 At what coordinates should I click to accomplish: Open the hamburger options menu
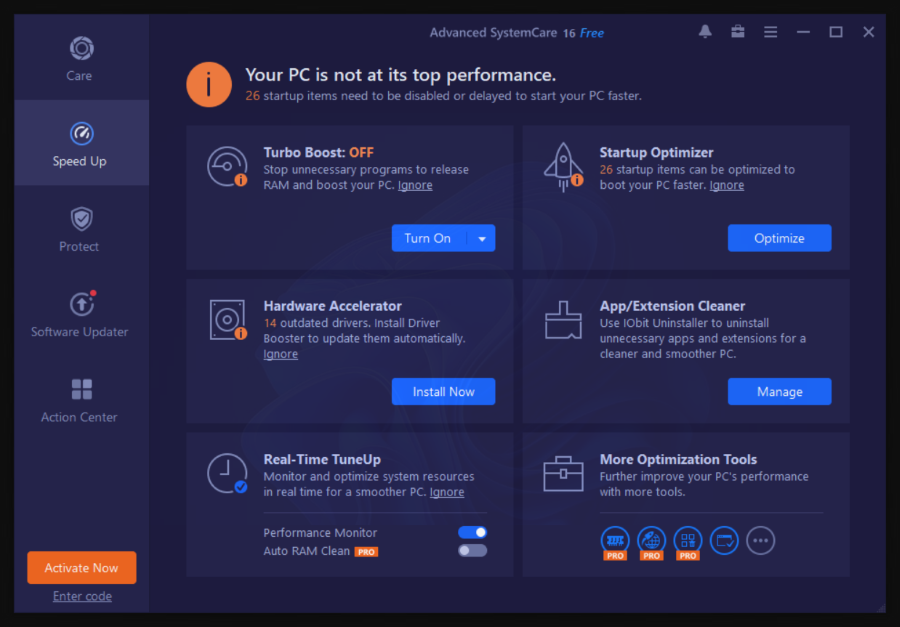pos(770,32)
